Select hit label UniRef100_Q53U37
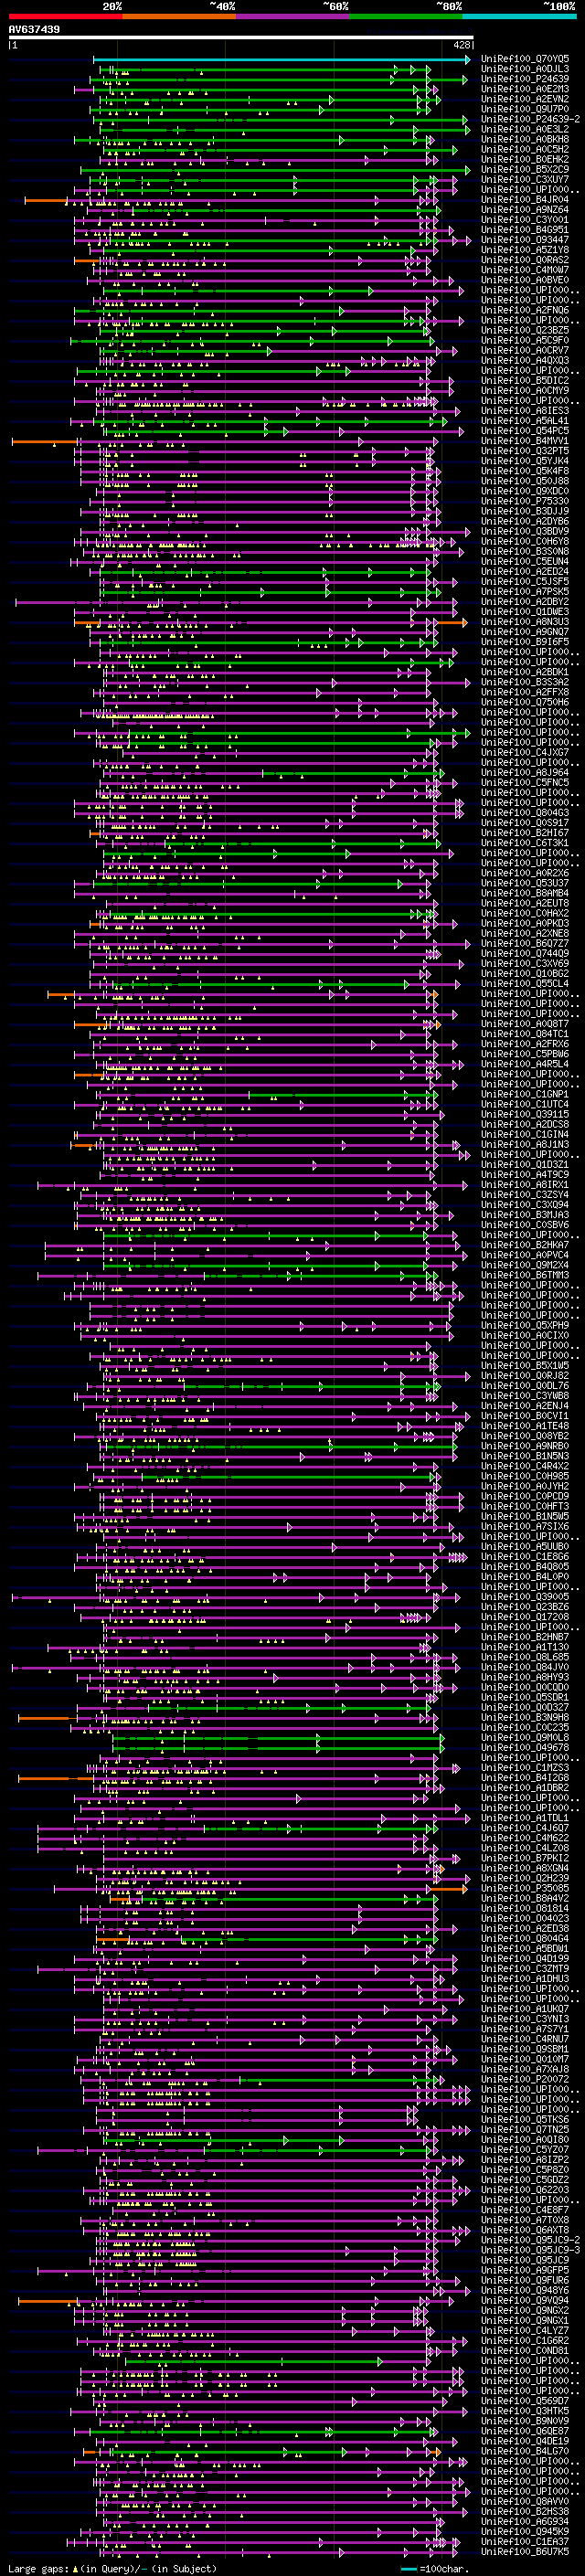Viewport: 585px width, 2576px height. click(x=525, y=883)
